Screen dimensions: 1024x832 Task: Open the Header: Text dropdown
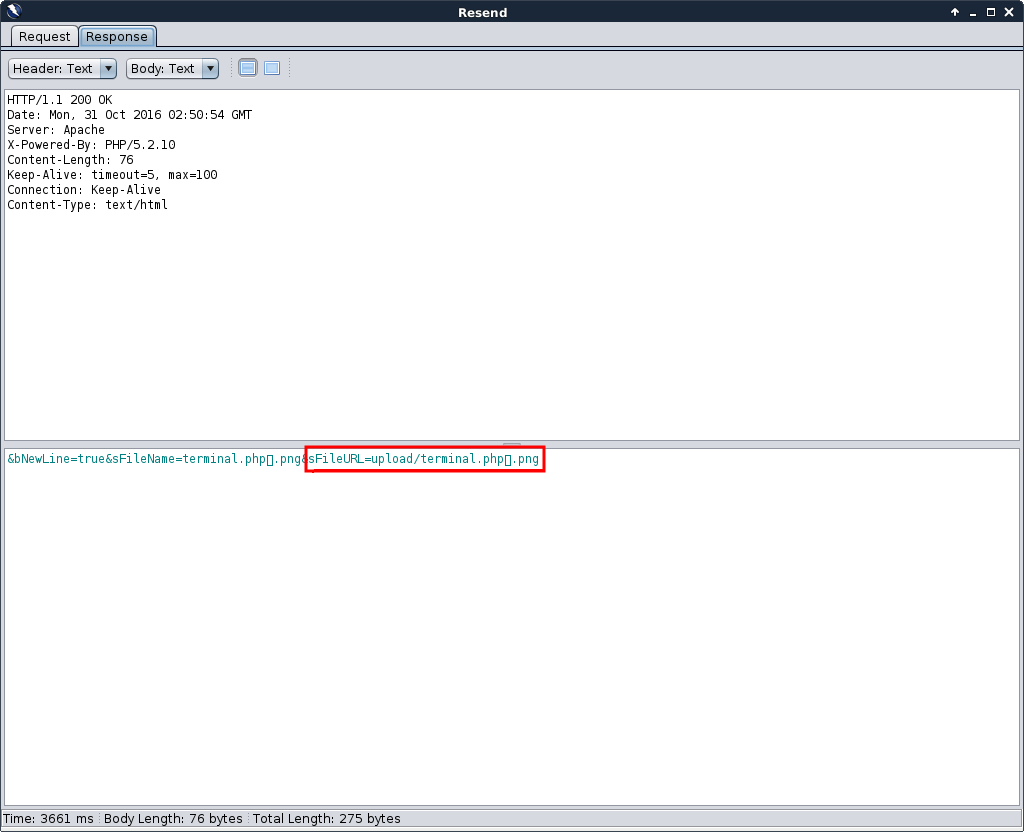(62, 69)
